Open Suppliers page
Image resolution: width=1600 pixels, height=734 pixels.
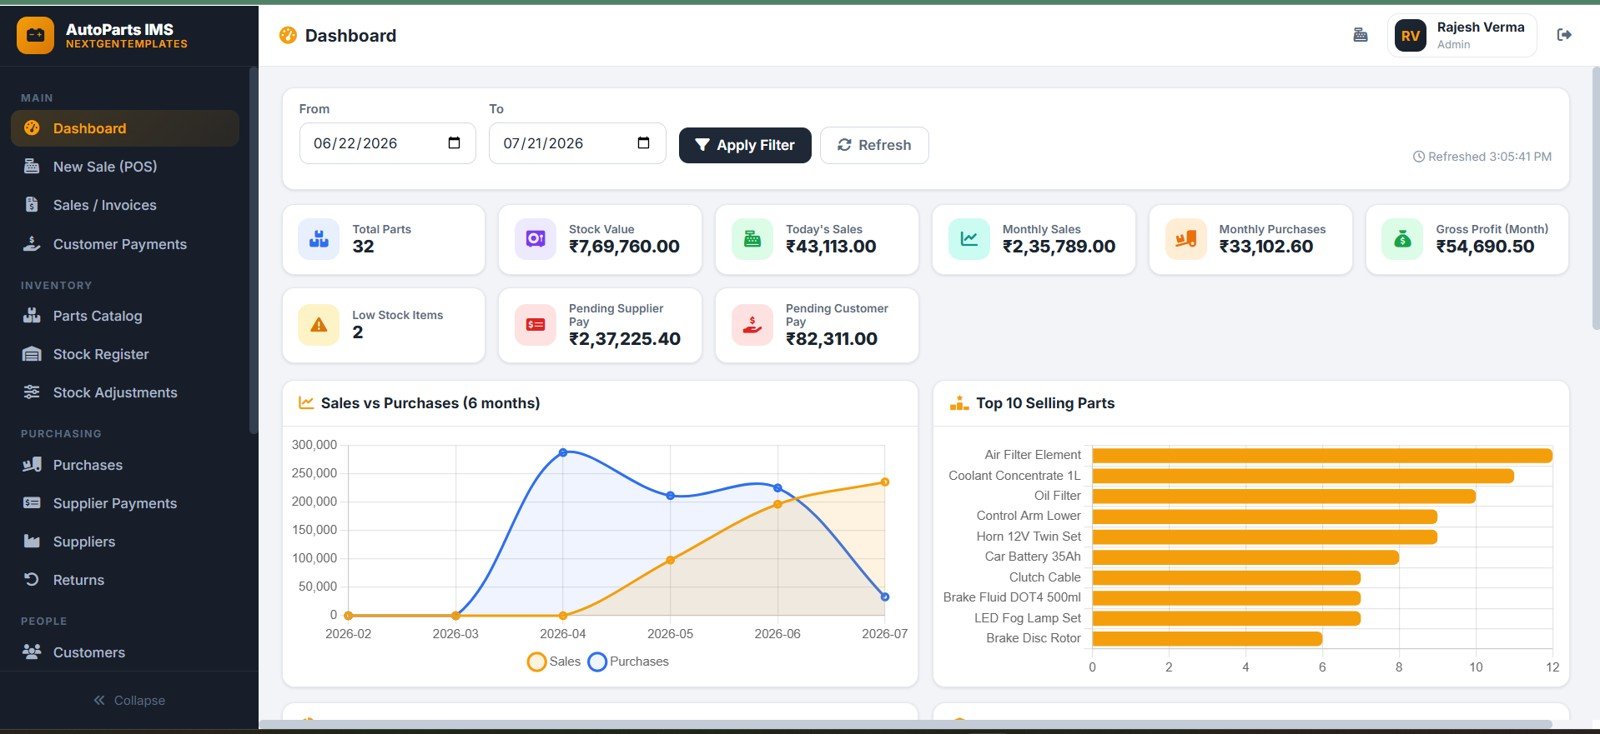click(x=125, y=541)
